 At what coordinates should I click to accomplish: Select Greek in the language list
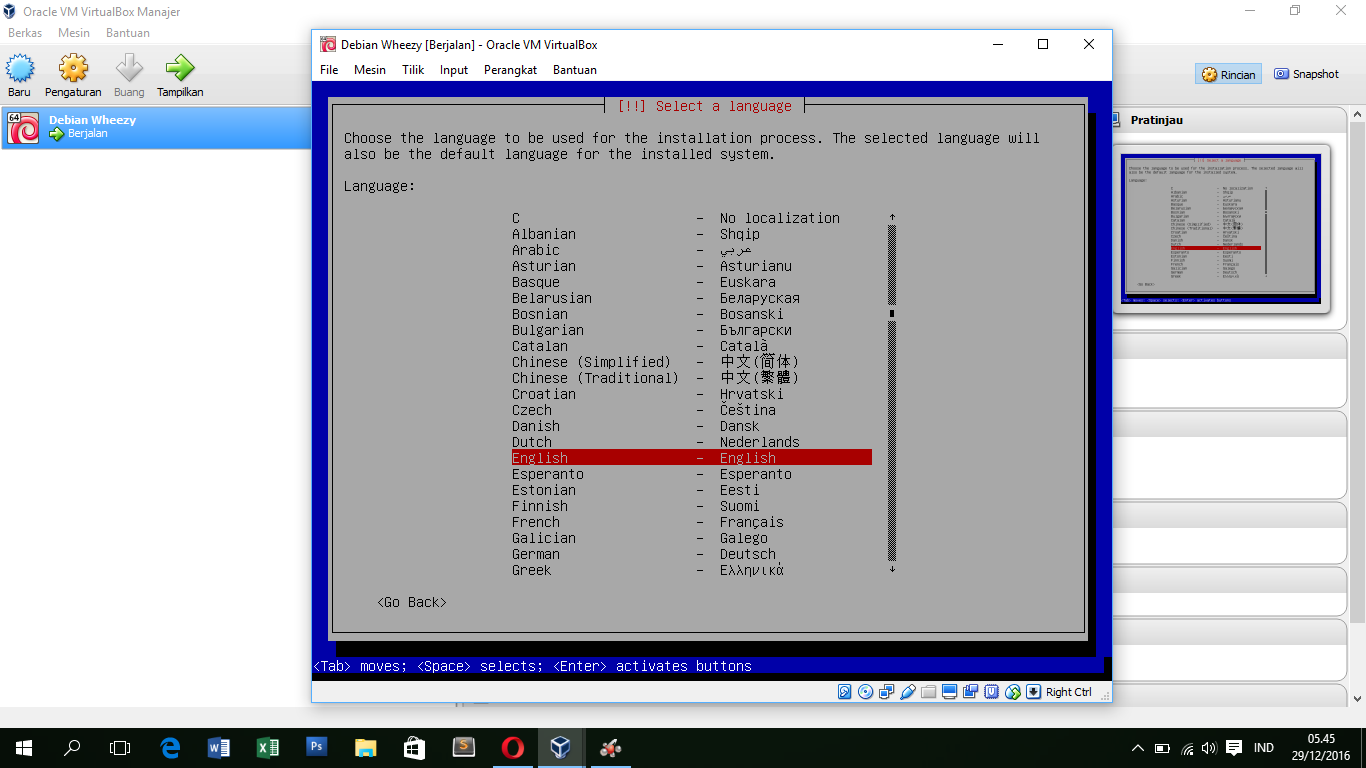click(x=692, y=570)
